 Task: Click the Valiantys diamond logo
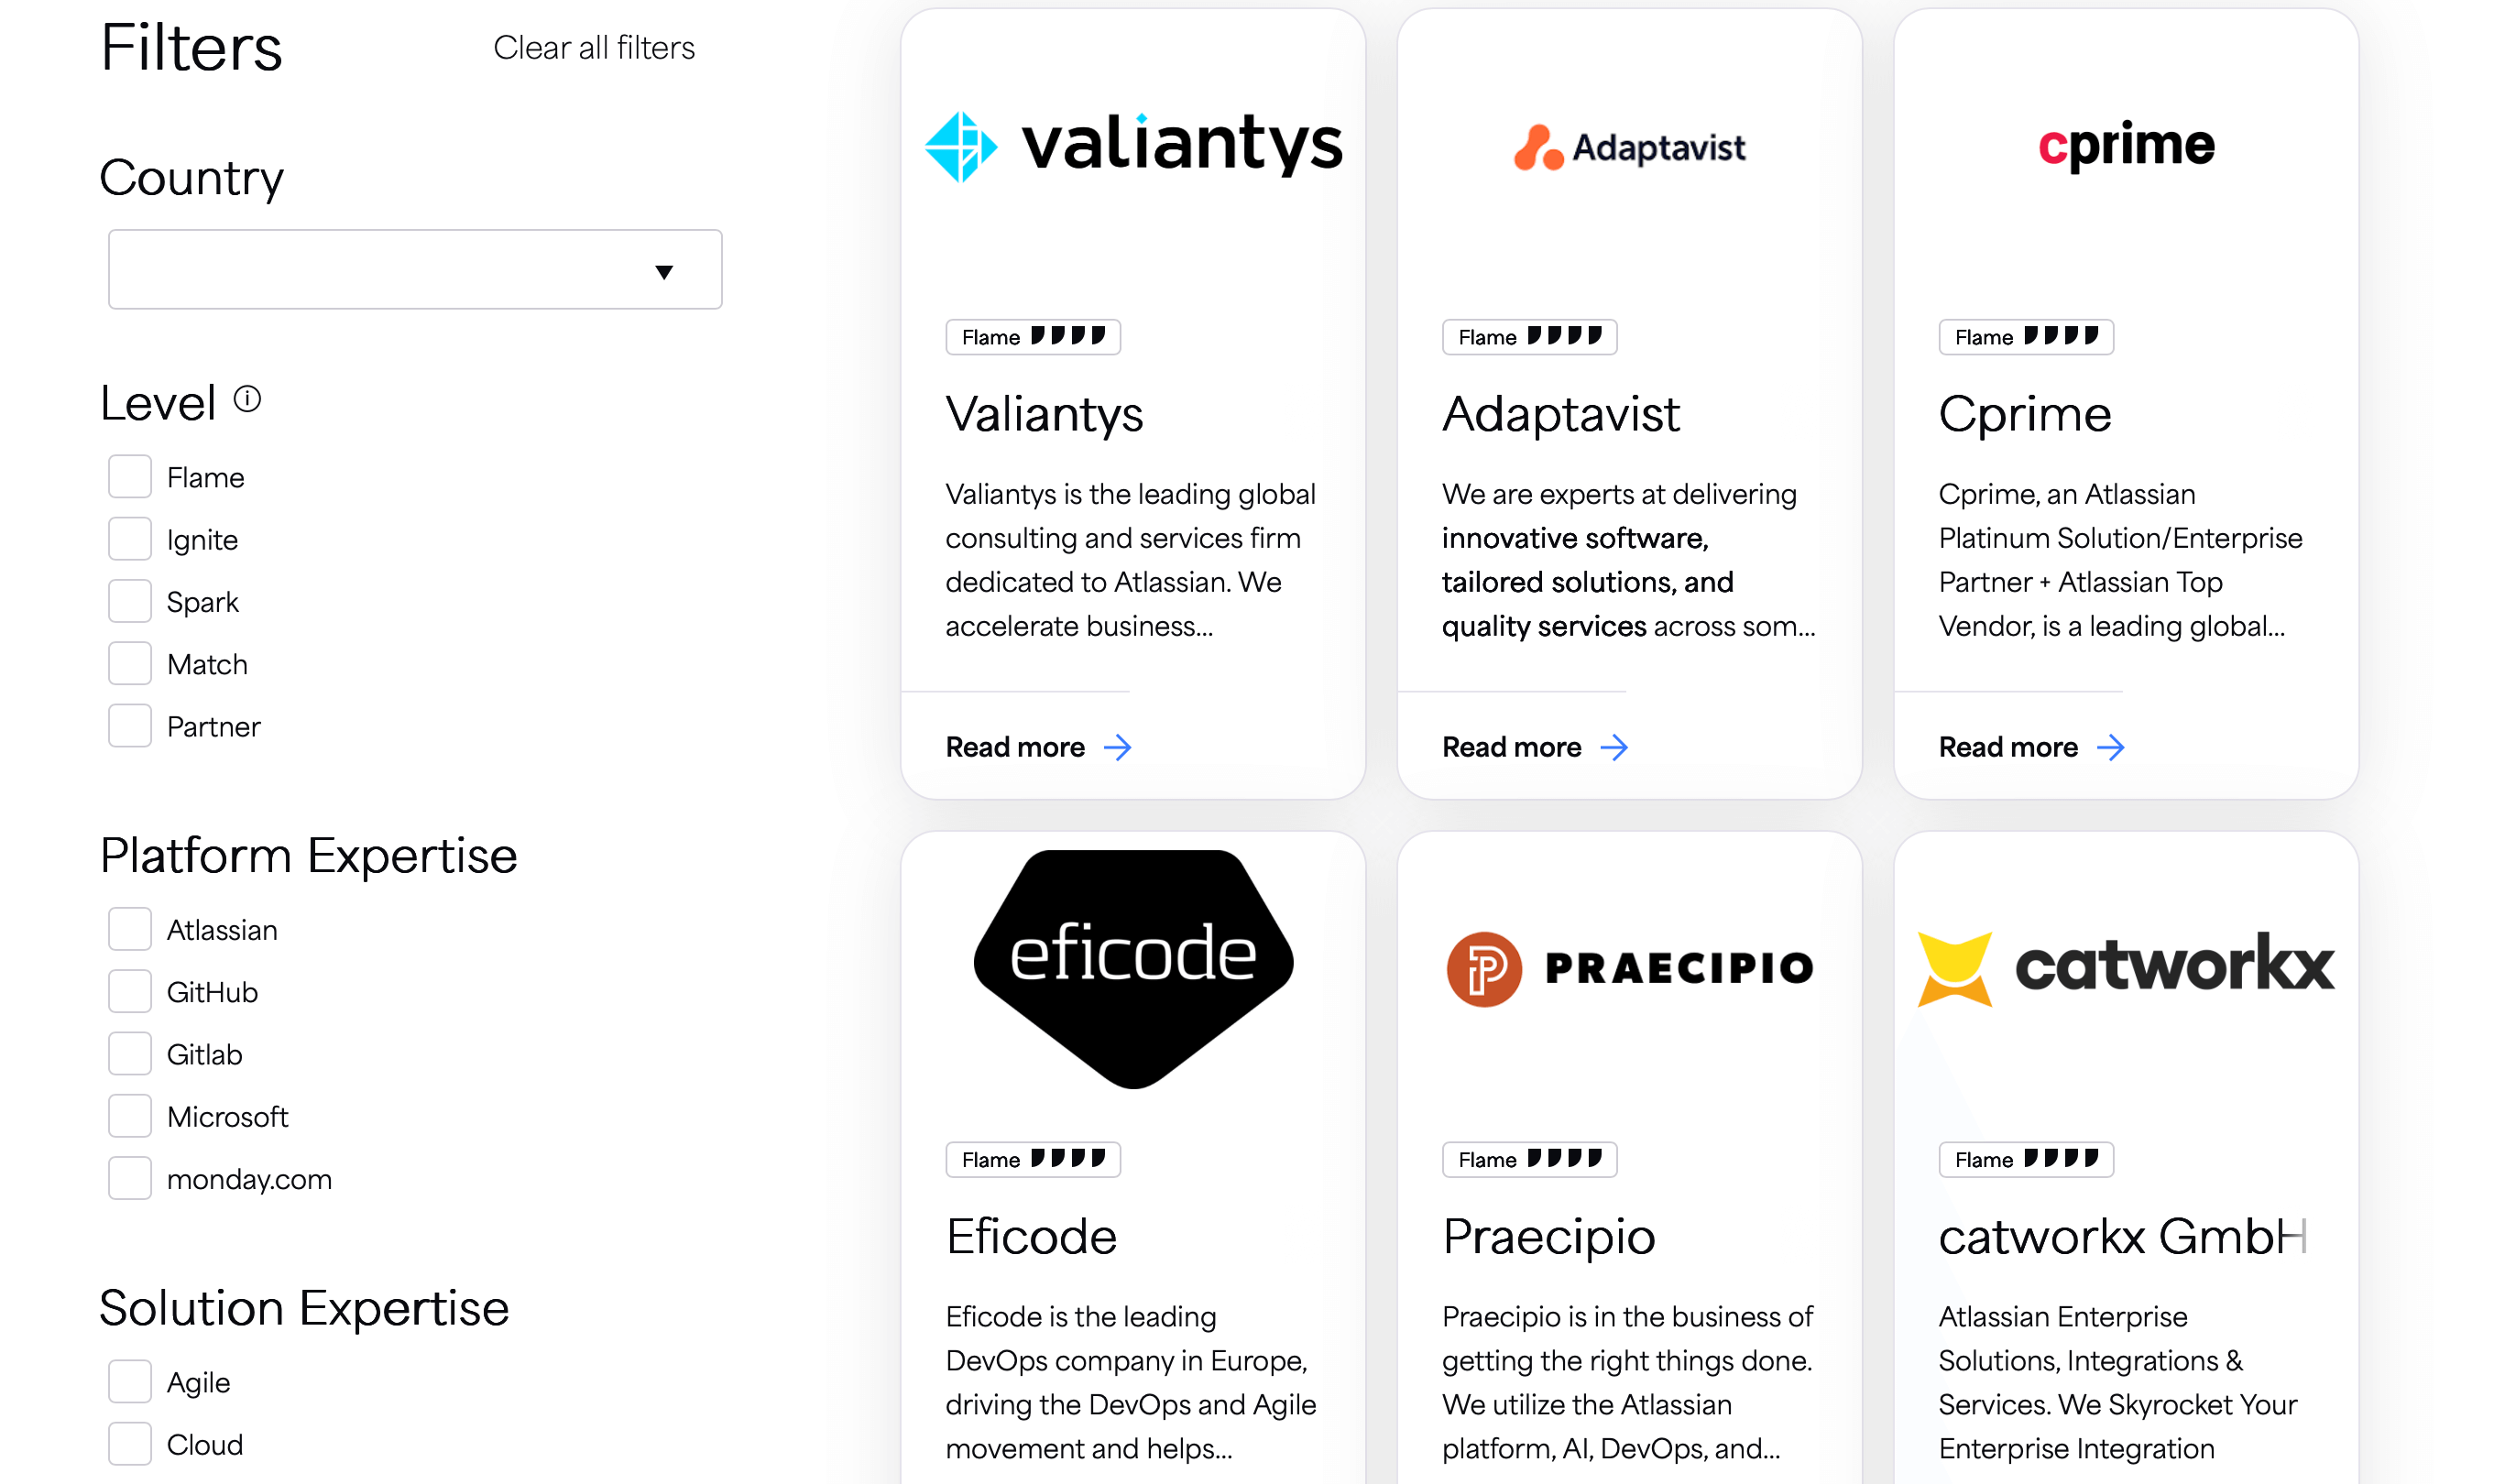[962, 146]
